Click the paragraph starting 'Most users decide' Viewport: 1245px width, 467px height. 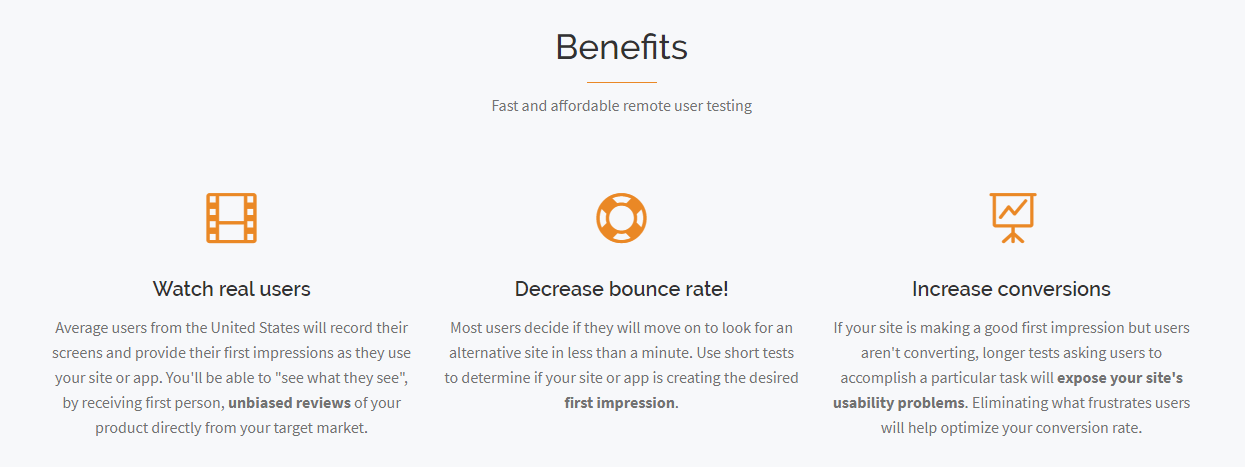[x=621, y=365]
